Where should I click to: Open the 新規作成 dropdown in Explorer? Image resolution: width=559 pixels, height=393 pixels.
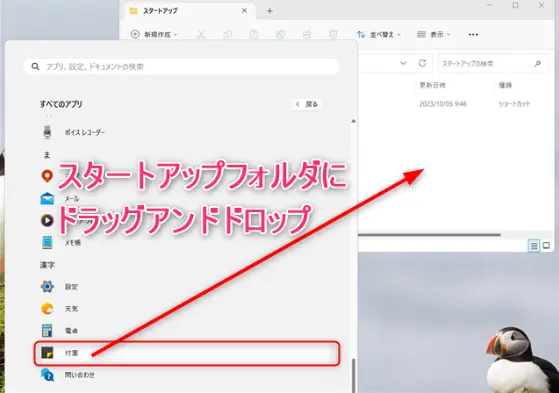pos(154,35)
